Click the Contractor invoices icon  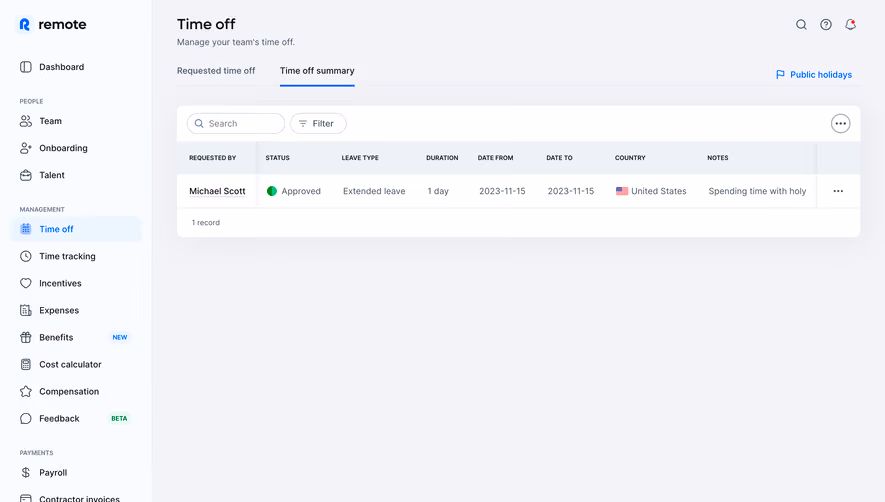click(x=25, y=498)
